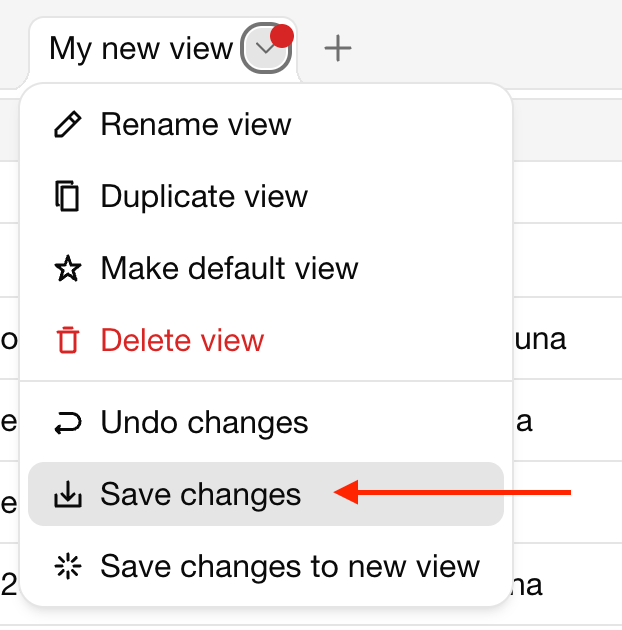622x630 pixels.
Task: Choose the highlighted Save changes entry
Action: 266,494
